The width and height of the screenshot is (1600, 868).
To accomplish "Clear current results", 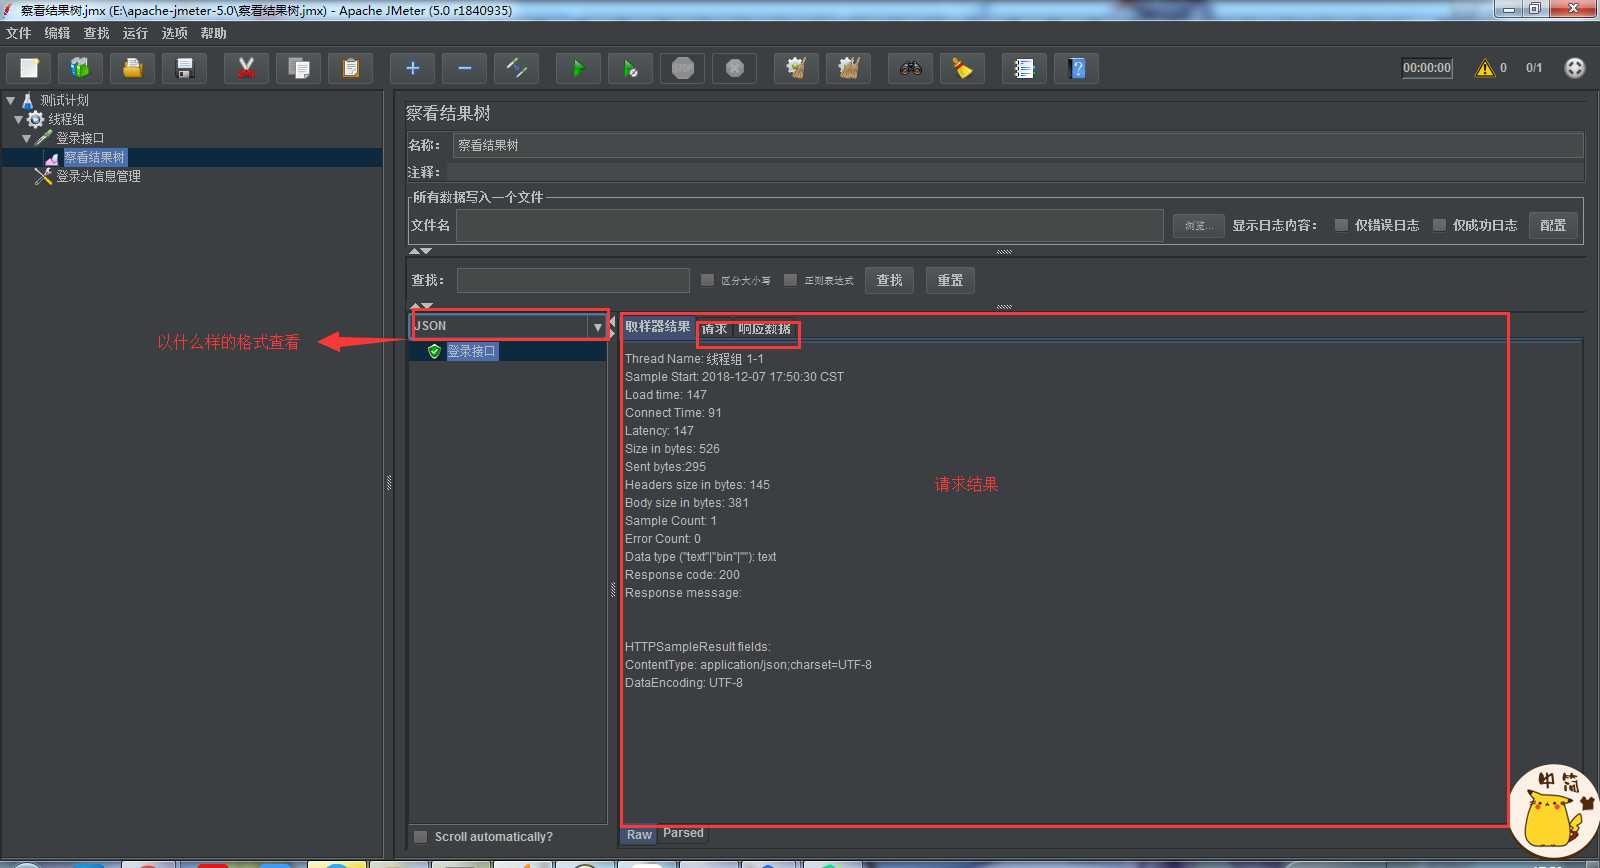I will click(x=797, y=68).
